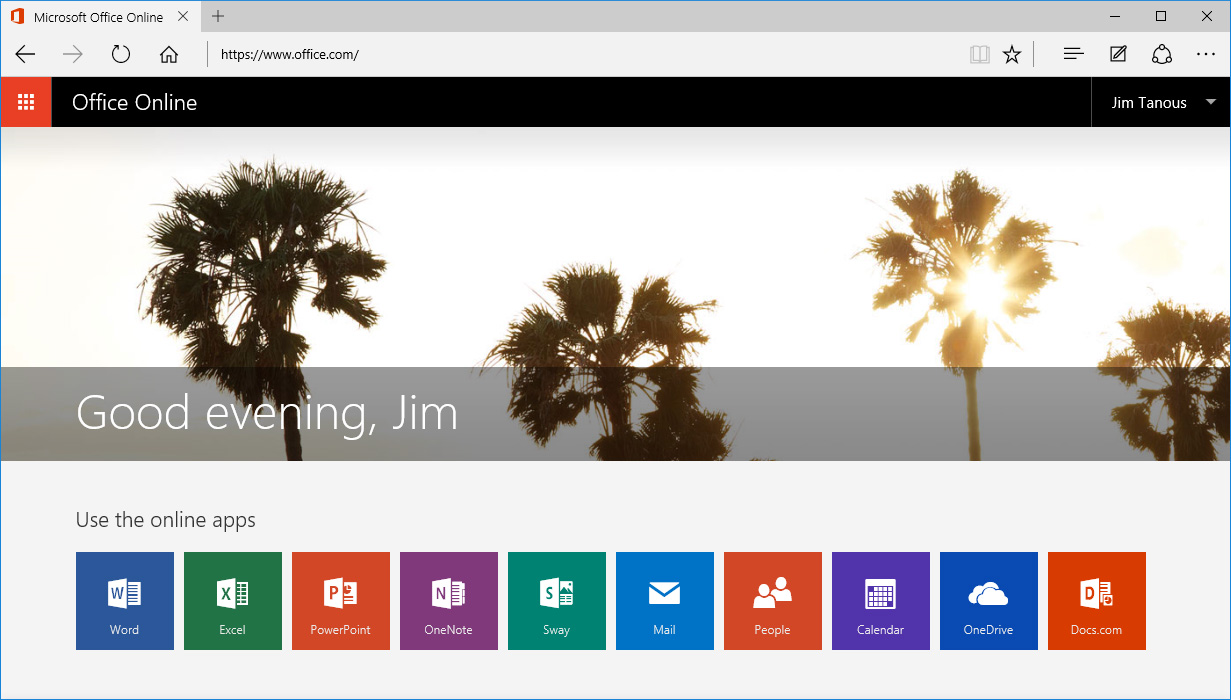Go to the browser home page
Viewport: 1231px width, 700px height.
pos(169,54)
